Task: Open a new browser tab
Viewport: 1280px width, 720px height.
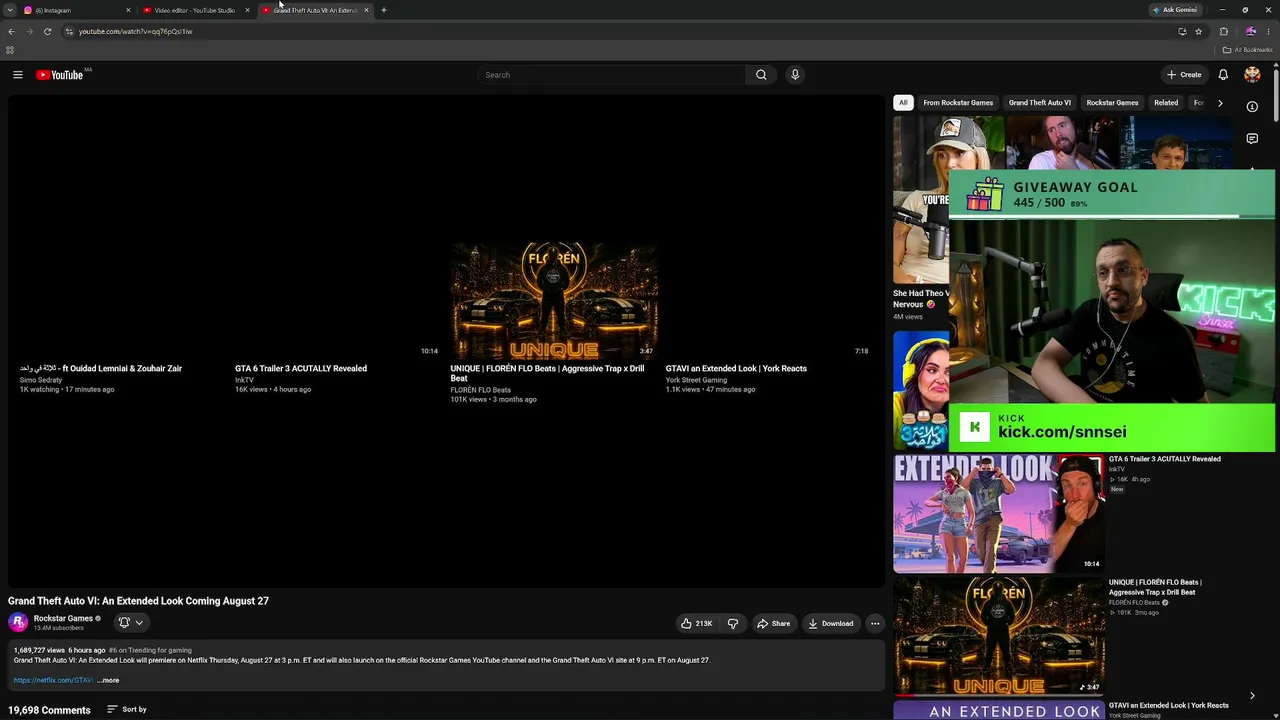Action: click(x=384, y=10)
